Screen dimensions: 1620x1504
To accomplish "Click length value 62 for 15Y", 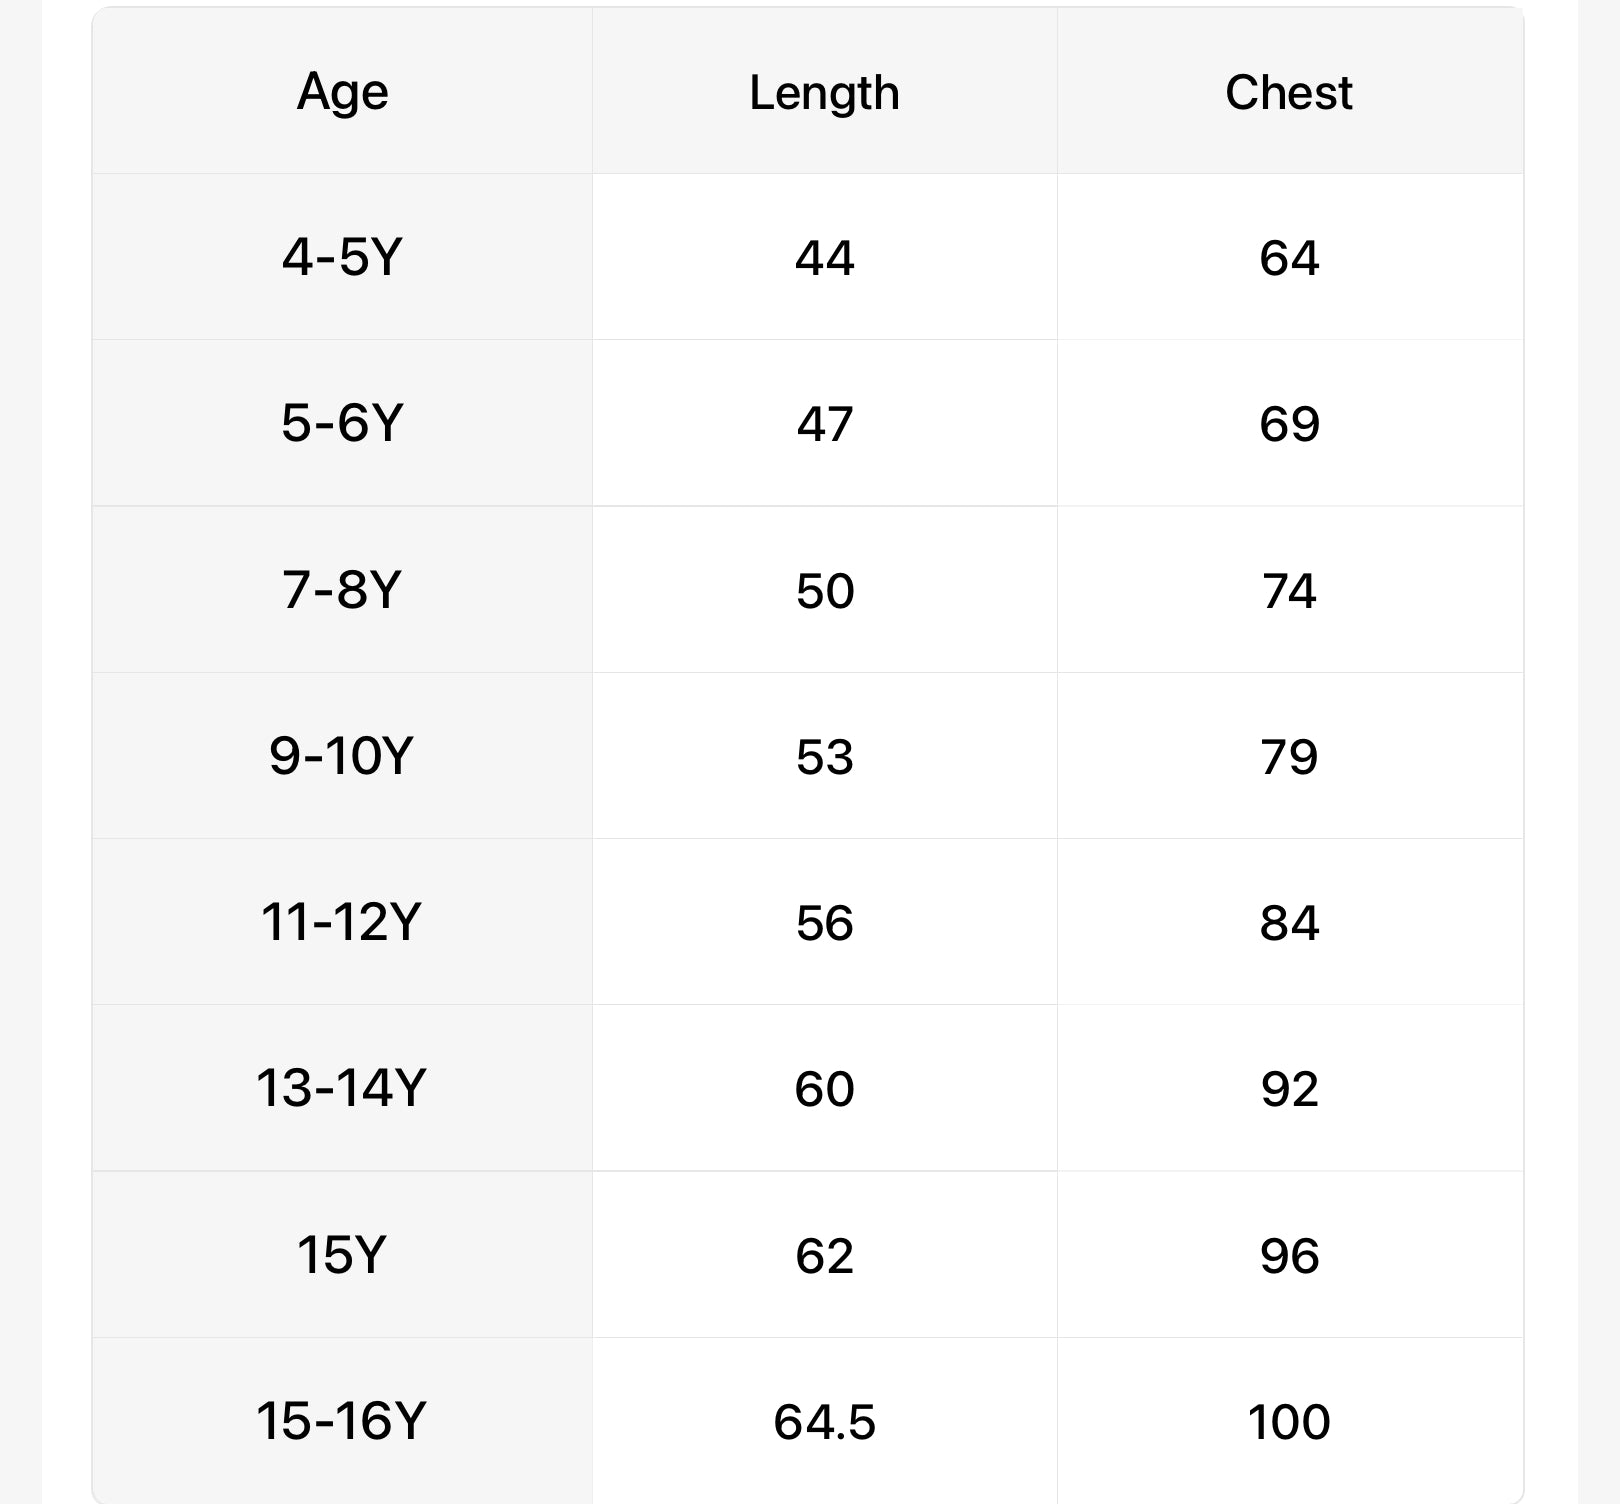I will pyautogui.click(x=824, y=1255).
